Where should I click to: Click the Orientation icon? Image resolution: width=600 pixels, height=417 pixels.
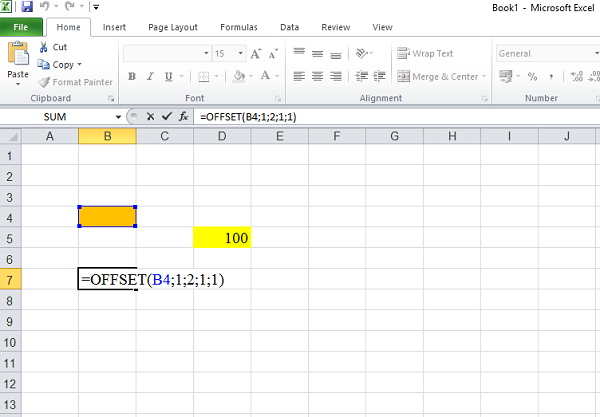pyautogui.click(x=362, y=53)
